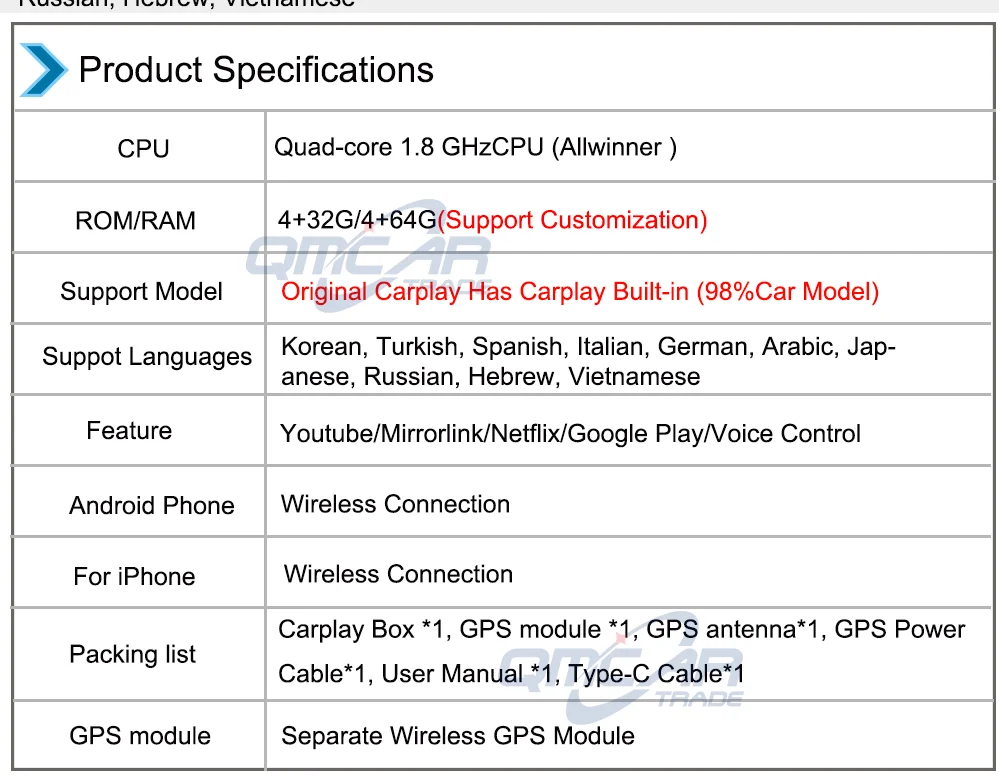
Task: Click the 4+32G/4+64G memory value
Action: tap(357, 220)
